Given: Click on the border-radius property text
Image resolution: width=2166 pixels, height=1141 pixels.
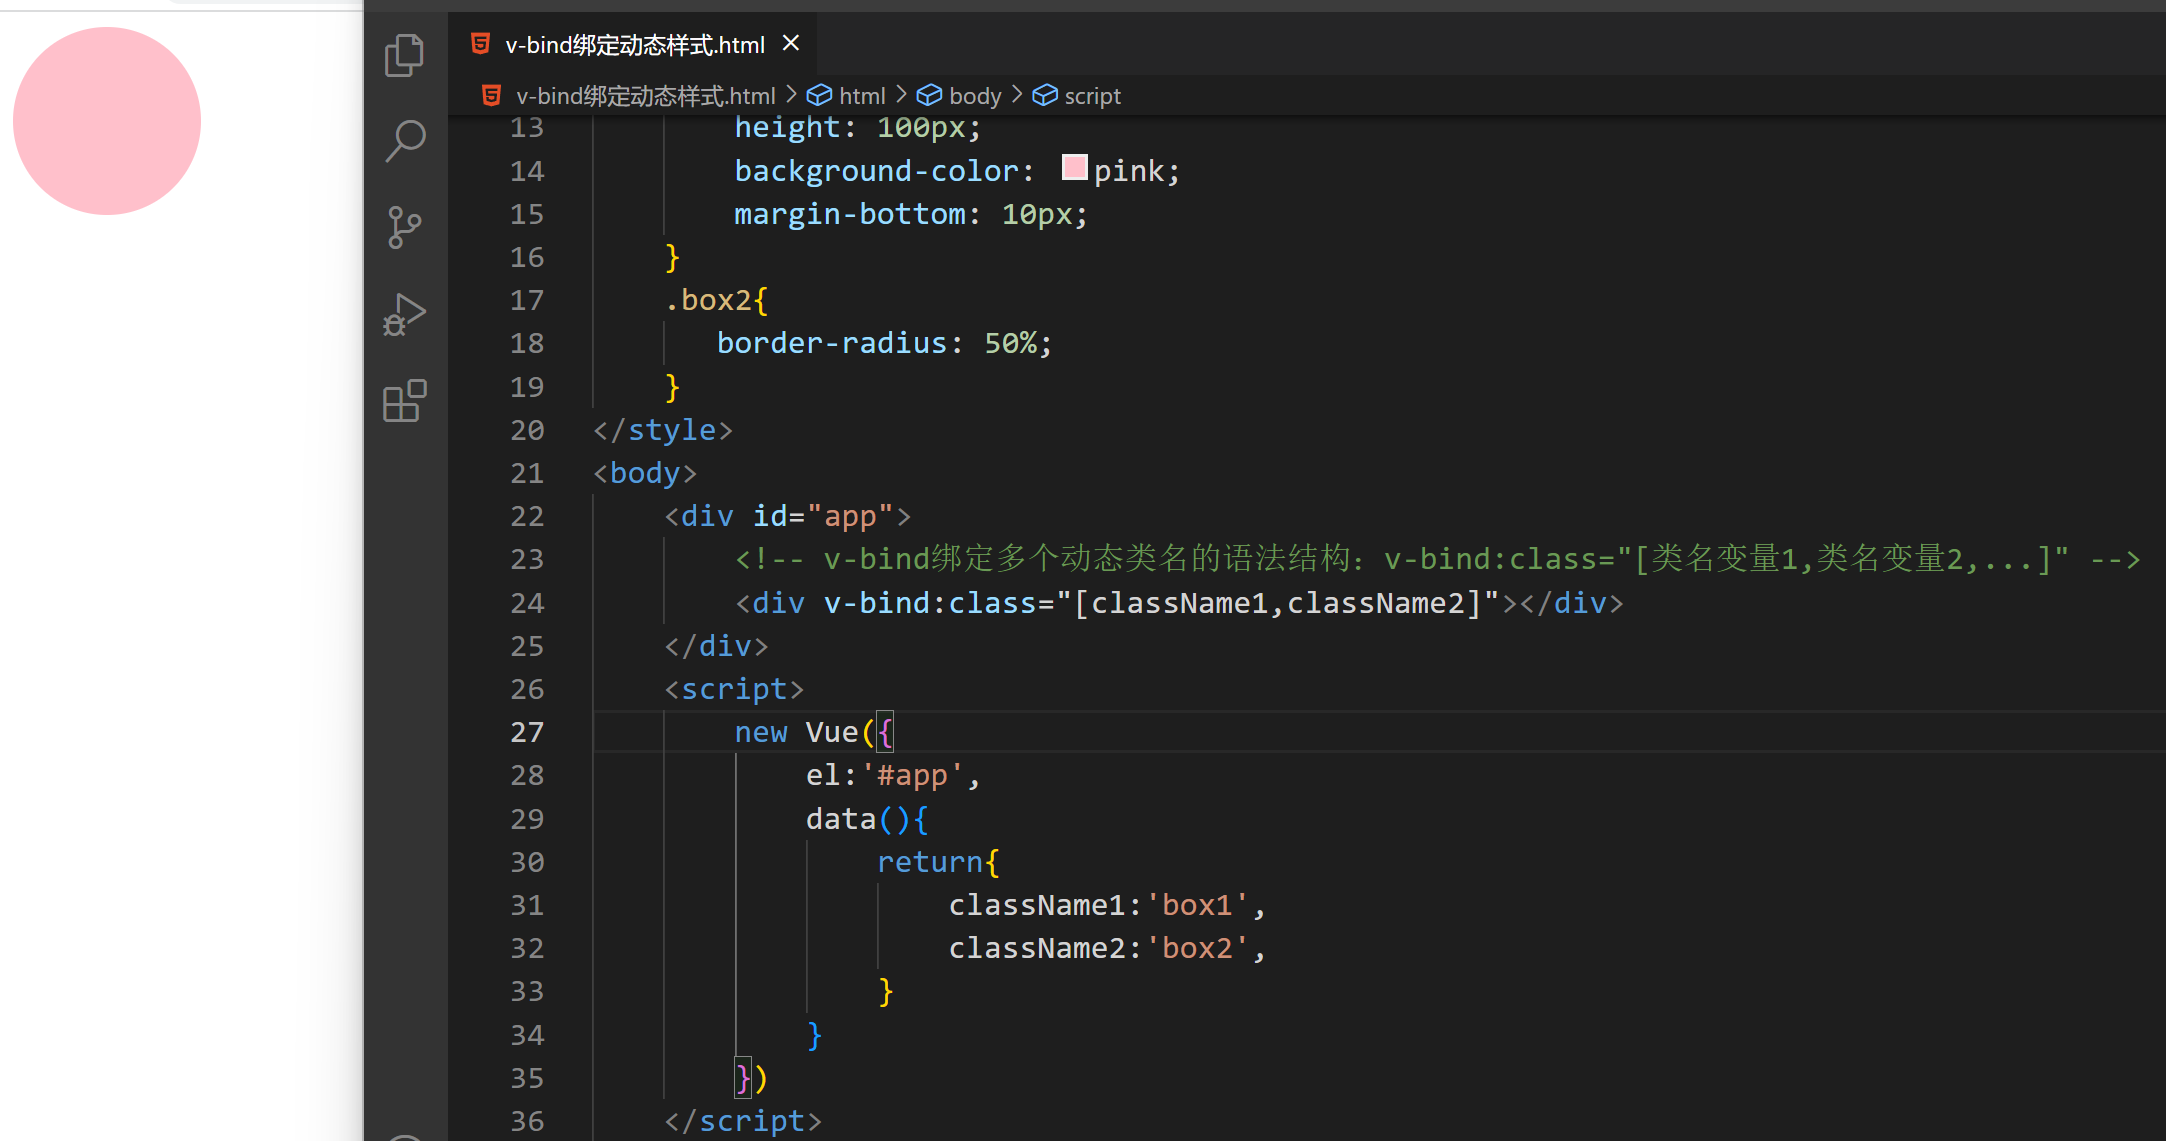Looking at the screenshot, I should pyautogui.click(x=831, y=343).
